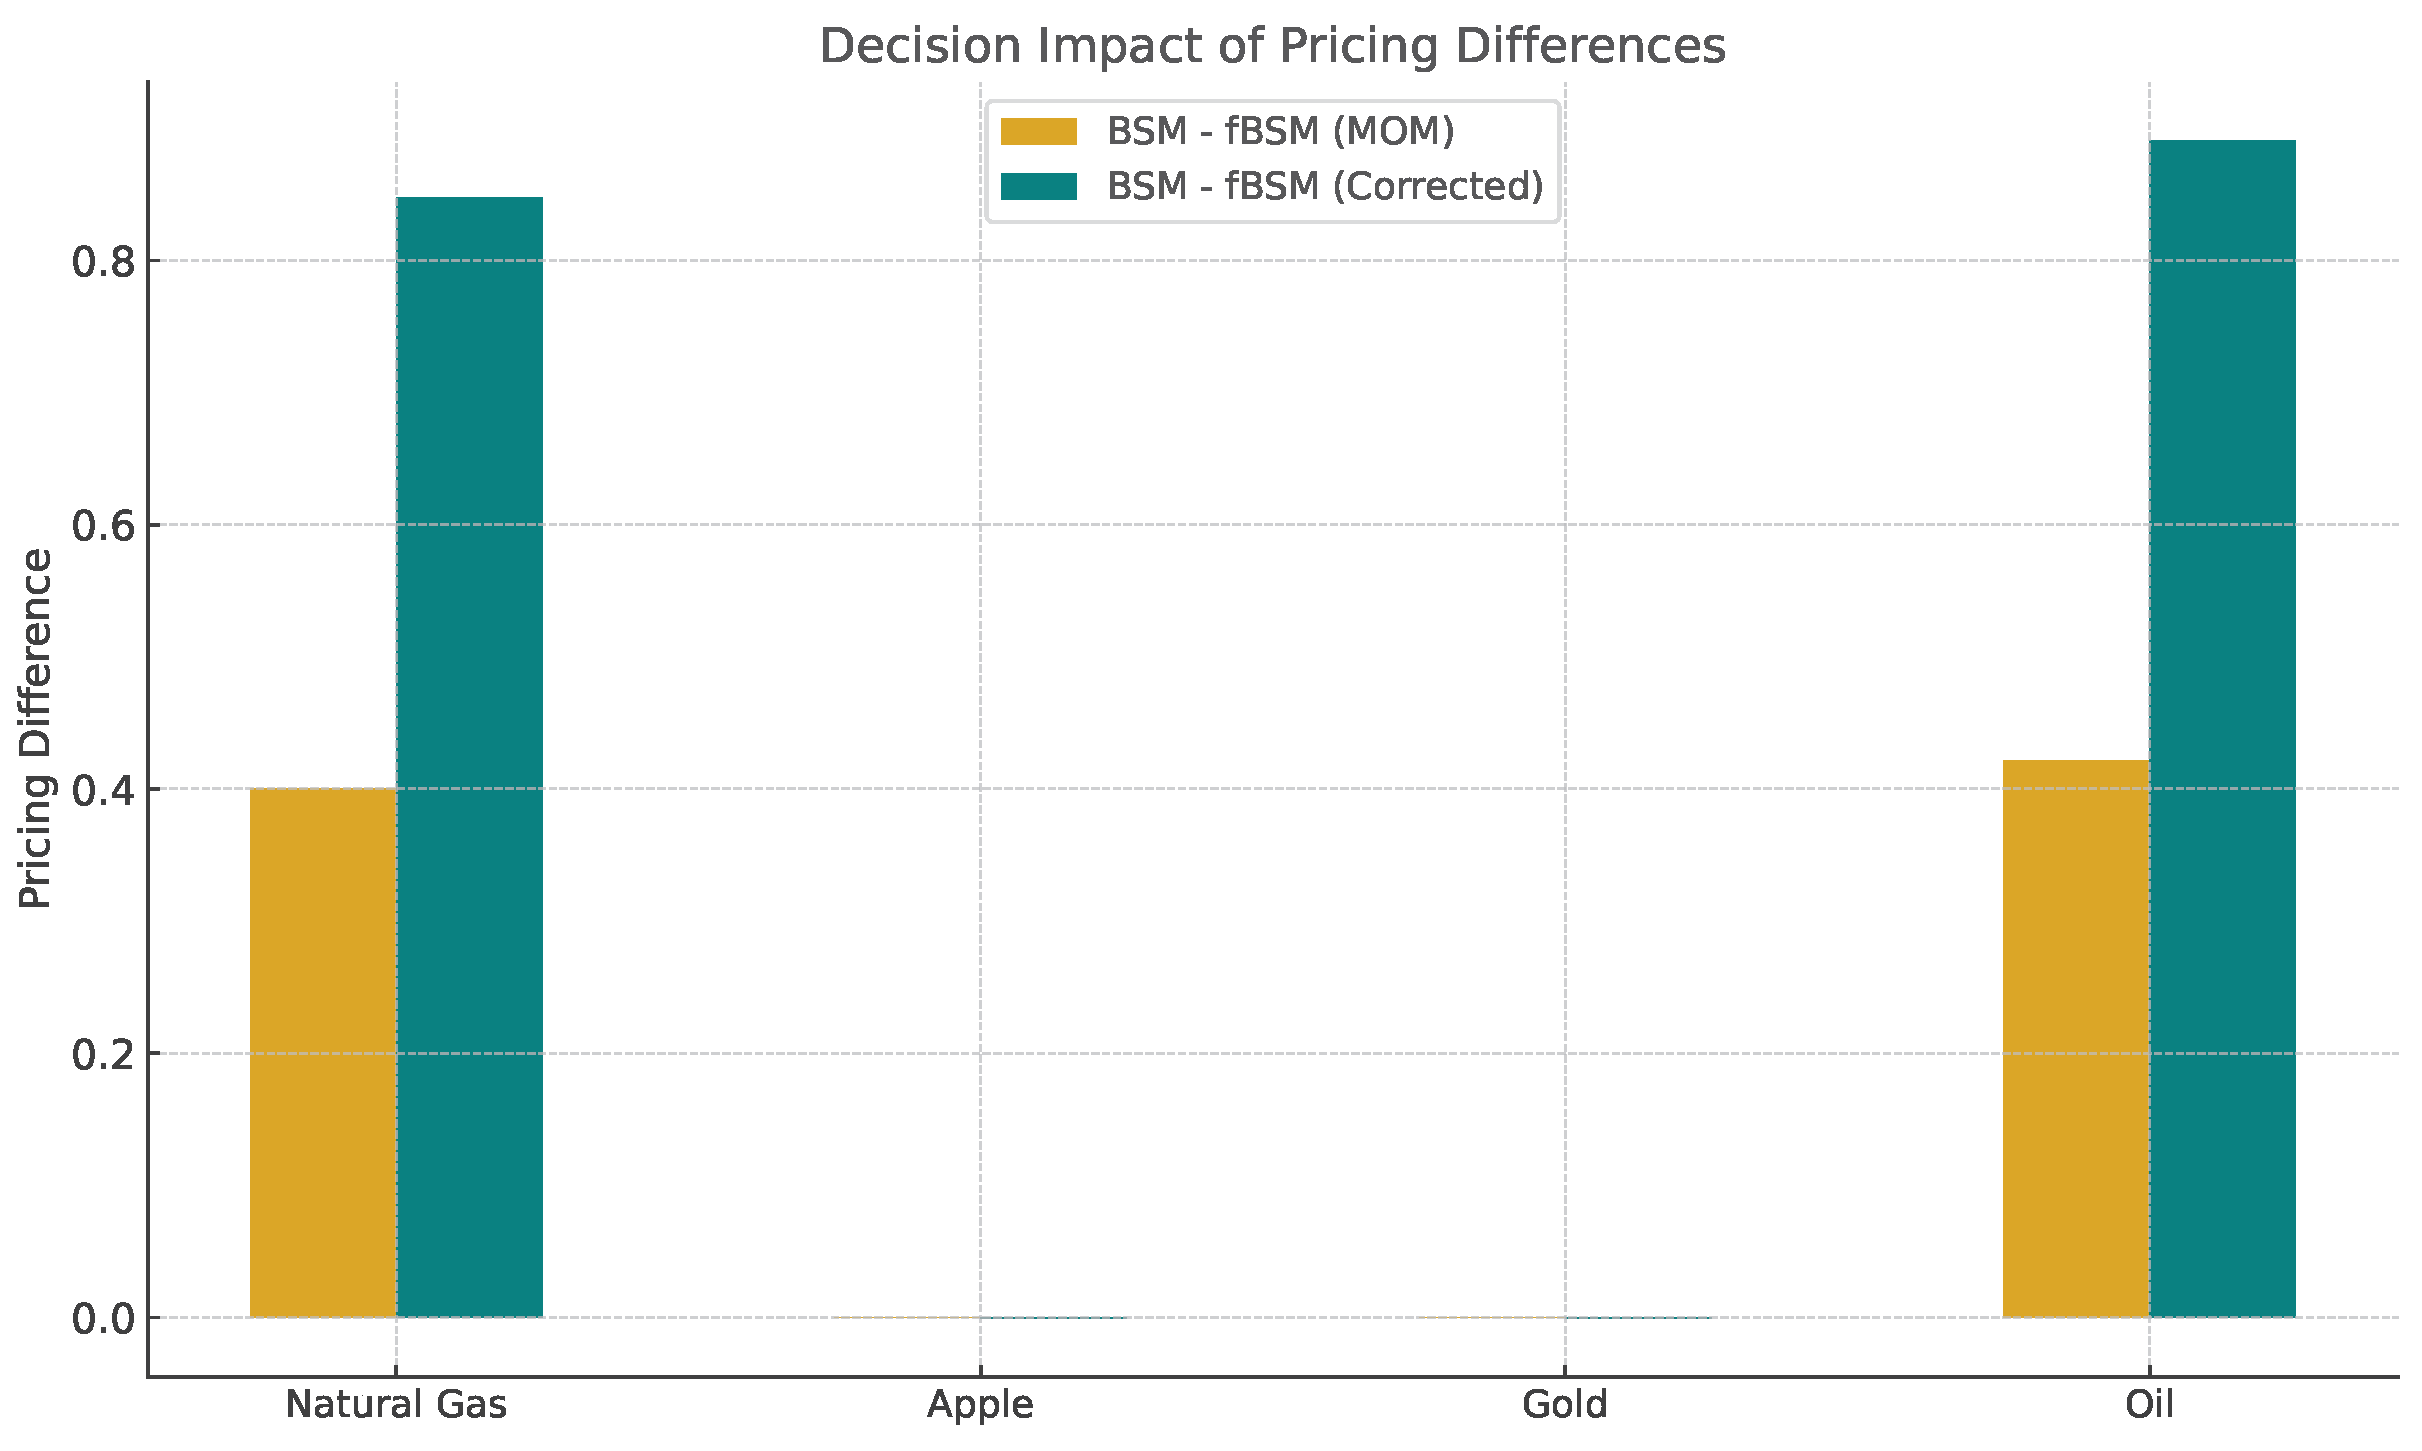Screen dimensions: 2422x1451
Task: Select the "BSM - fBSM (Corrected)" legend label
Action: [x=1325, y=186]
